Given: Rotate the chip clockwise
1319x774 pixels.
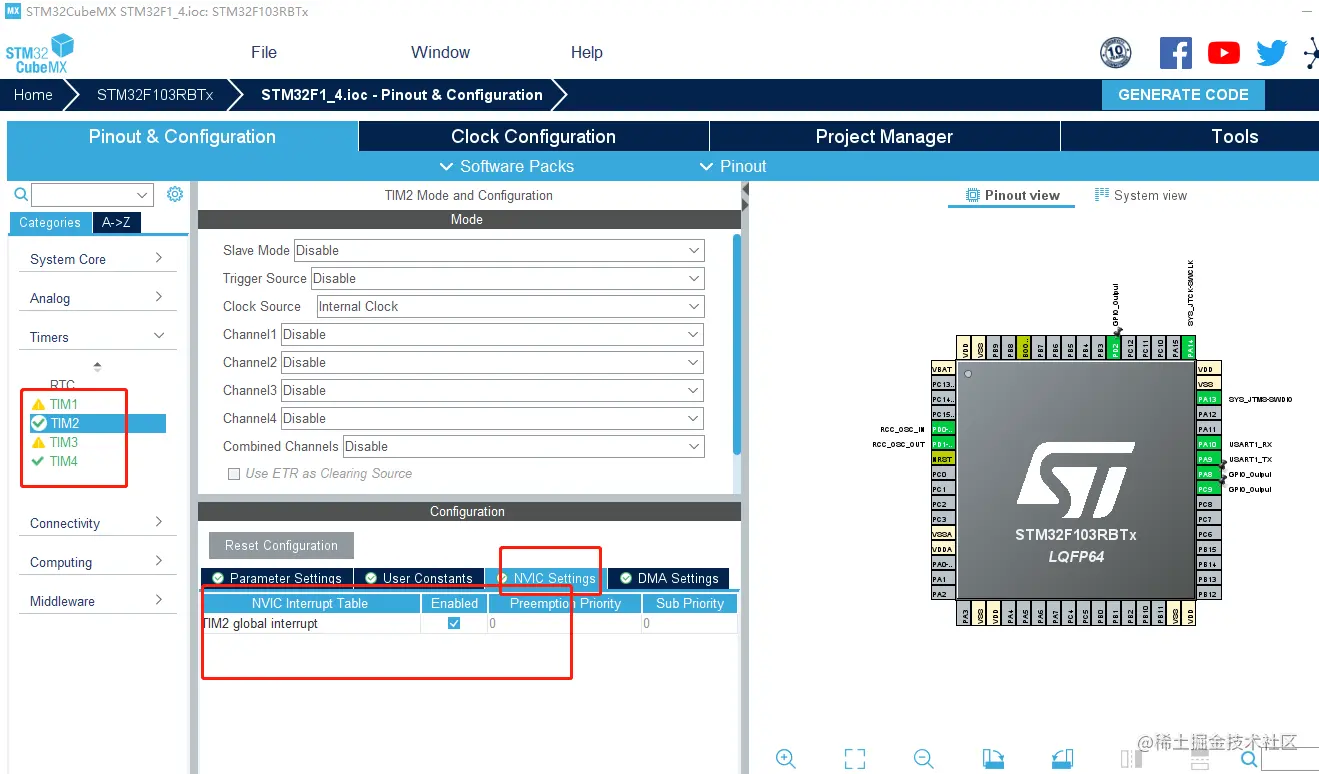Looking at the screenshot, I should [x=993, y=759].
